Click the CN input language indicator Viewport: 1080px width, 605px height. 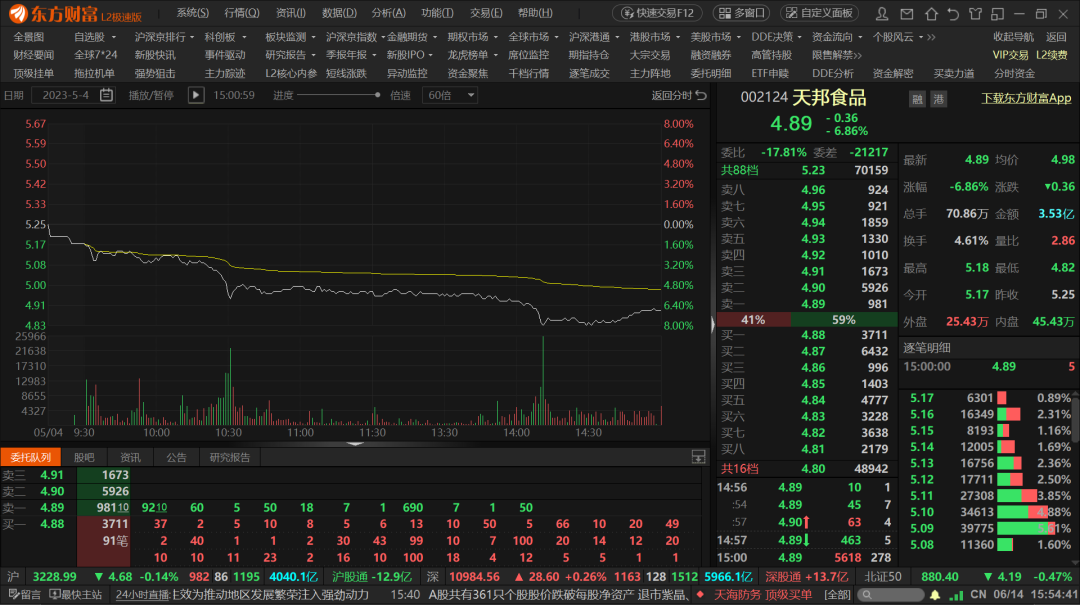coord(978,594)
